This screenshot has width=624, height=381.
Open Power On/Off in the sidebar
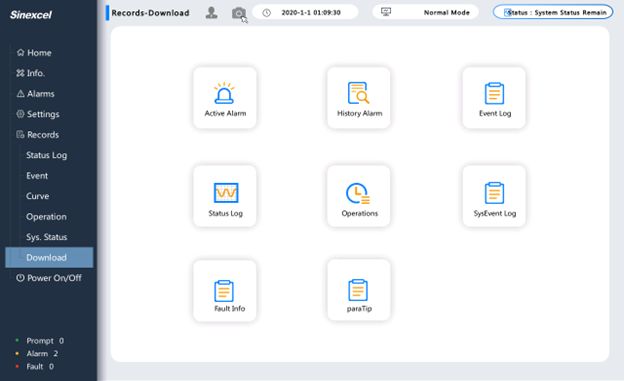click(49, 278)
